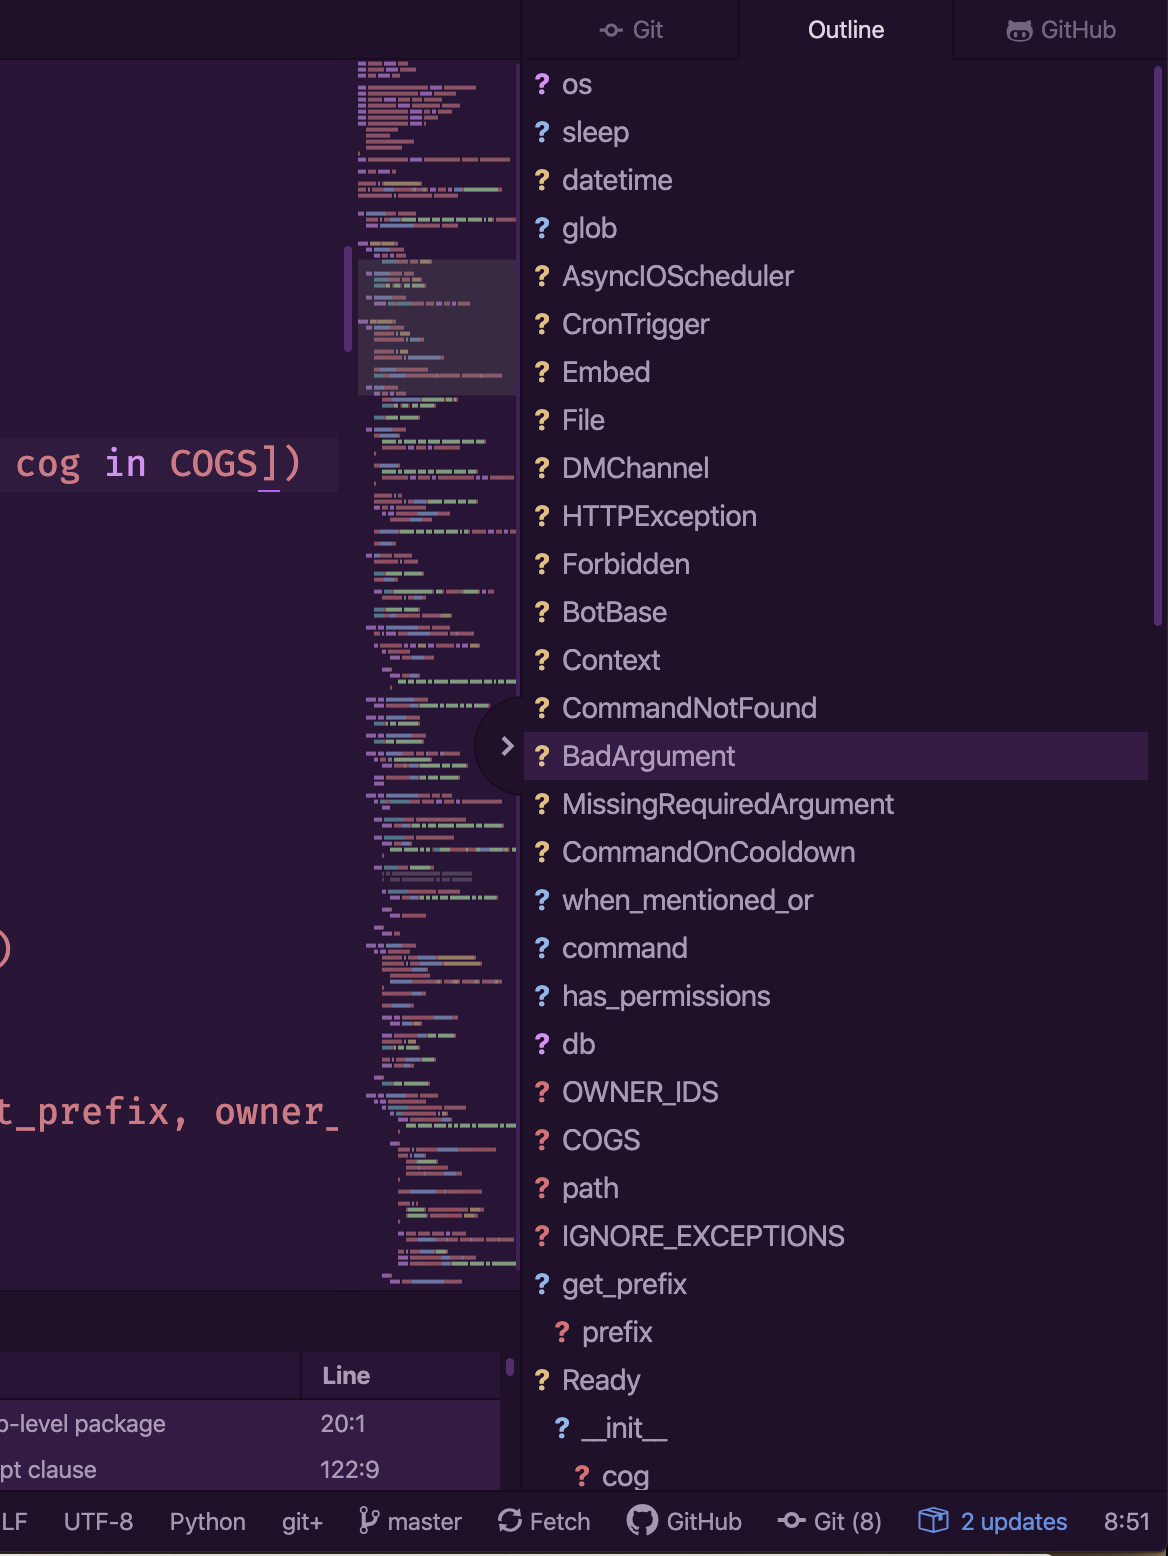The image size is (1168, 1556).
Task: Select MissingRequiredArgument in the outline
Action: [x=727, y=804]
